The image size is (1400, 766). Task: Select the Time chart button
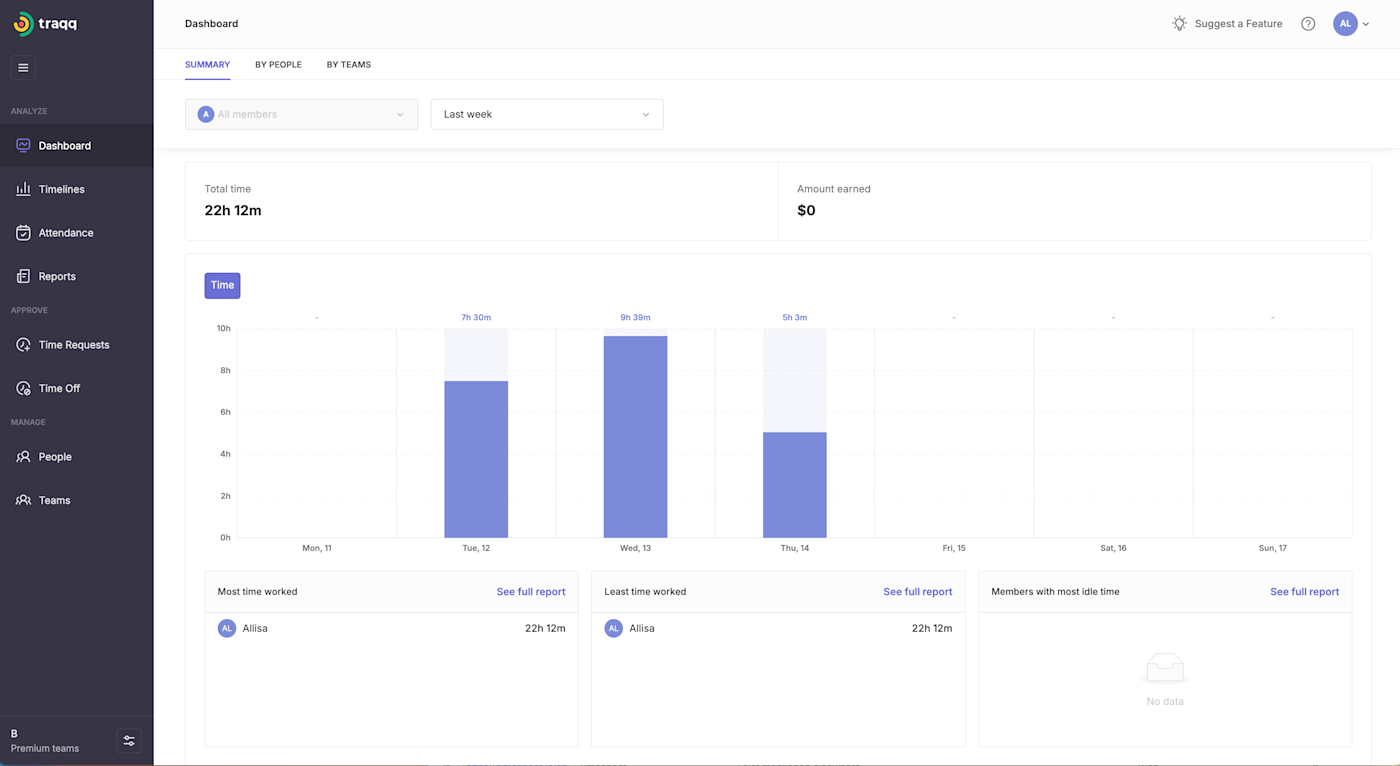(x=222, y=285)
